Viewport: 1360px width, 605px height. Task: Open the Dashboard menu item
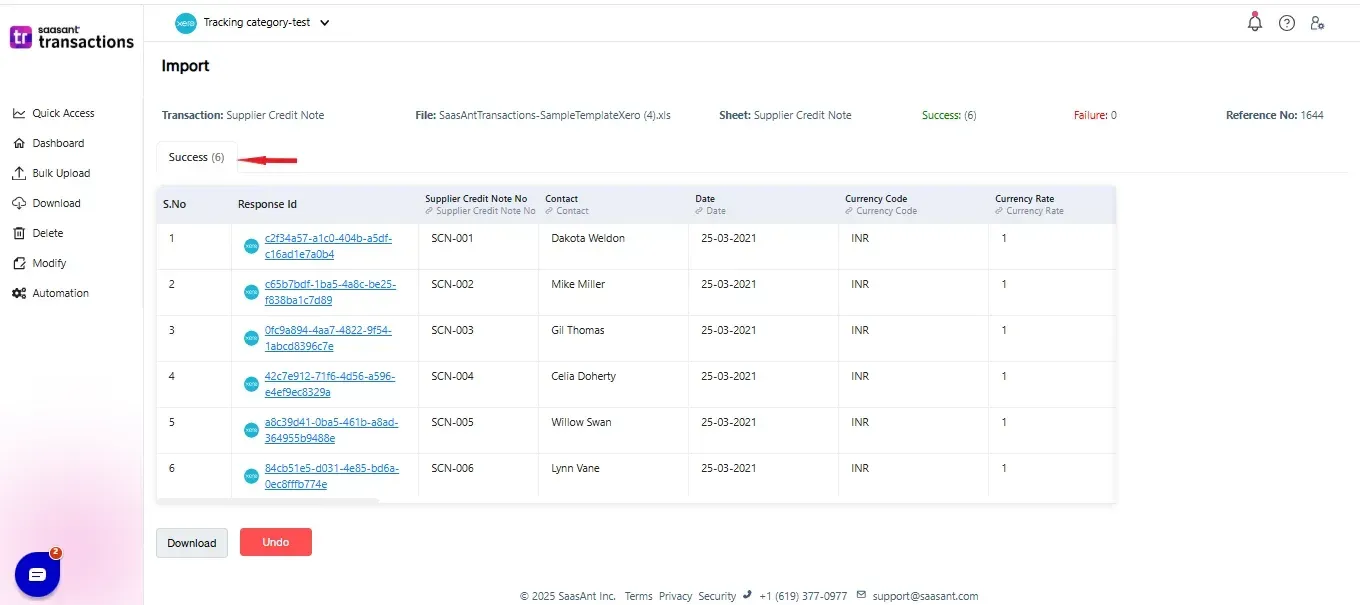click(58, 143)
